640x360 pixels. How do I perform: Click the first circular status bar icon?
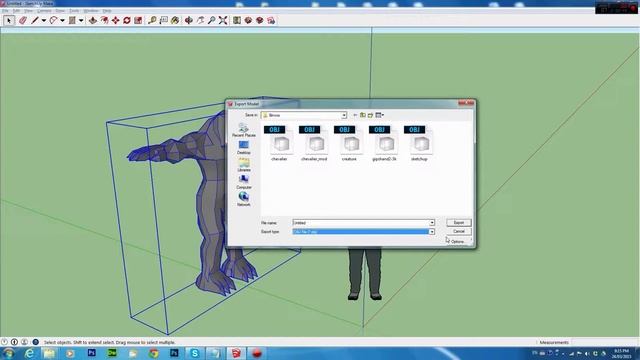point(4,342)
